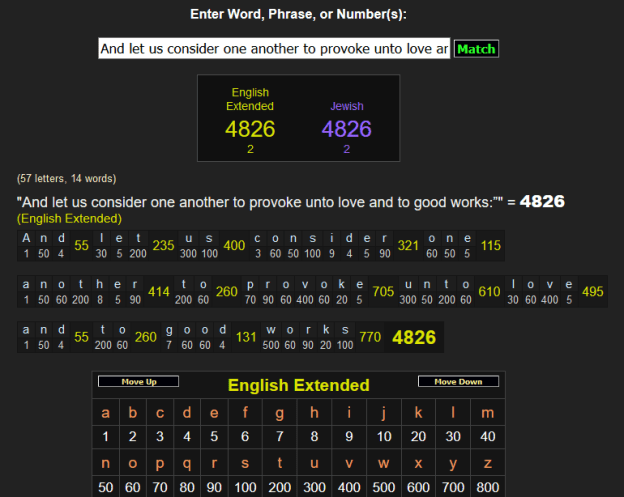624x497 pixels.
Task: Click letter 'n' in the cipher chart
Action: [x=107, y=463]
